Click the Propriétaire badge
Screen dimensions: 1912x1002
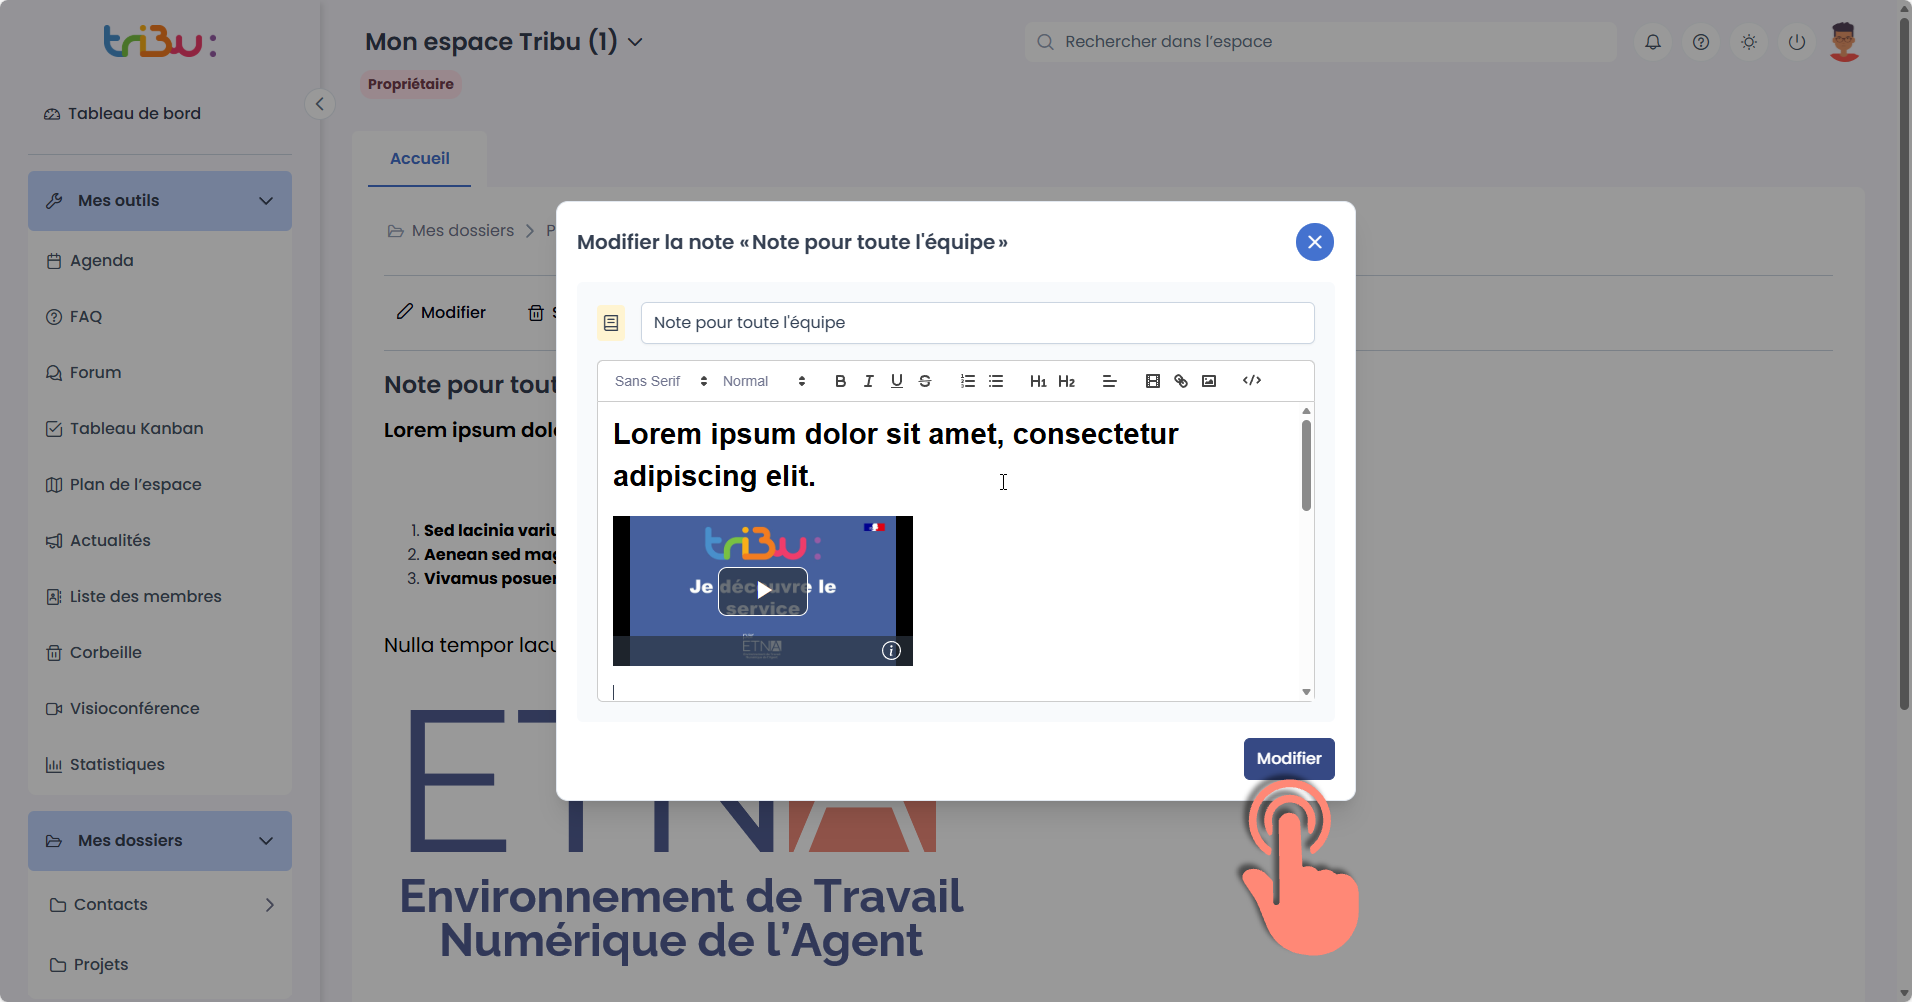pyautogui.click(x=411, y=84)
